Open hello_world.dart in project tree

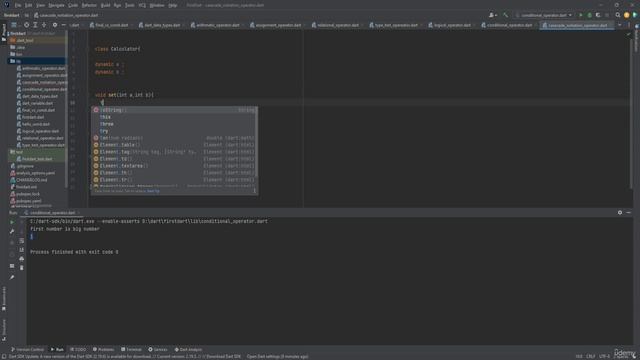36,124
